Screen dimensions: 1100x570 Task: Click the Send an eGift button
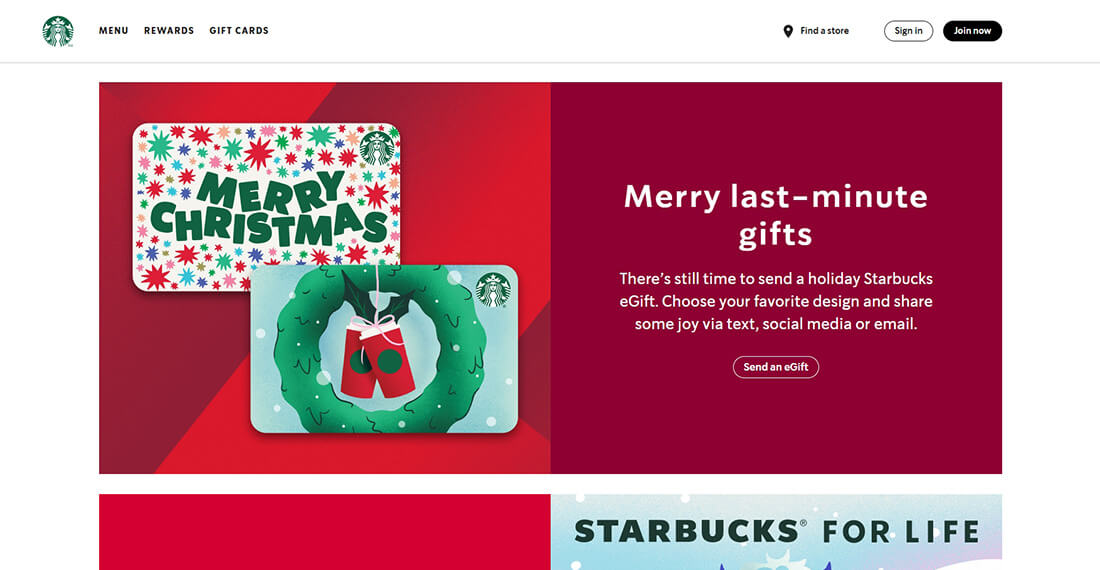776,367
